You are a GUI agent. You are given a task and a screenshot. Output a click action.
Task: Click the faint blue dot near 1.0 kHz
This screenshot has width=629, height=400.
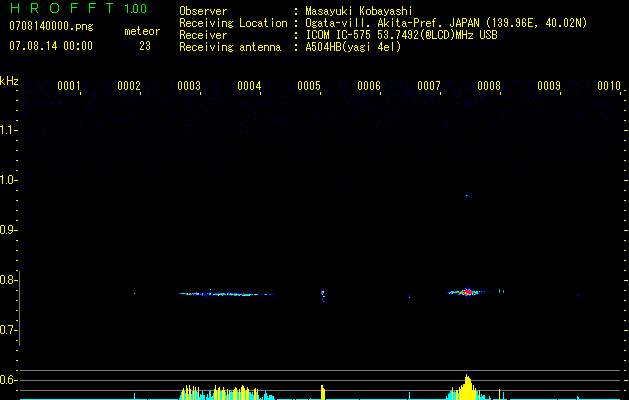point(467,196)
